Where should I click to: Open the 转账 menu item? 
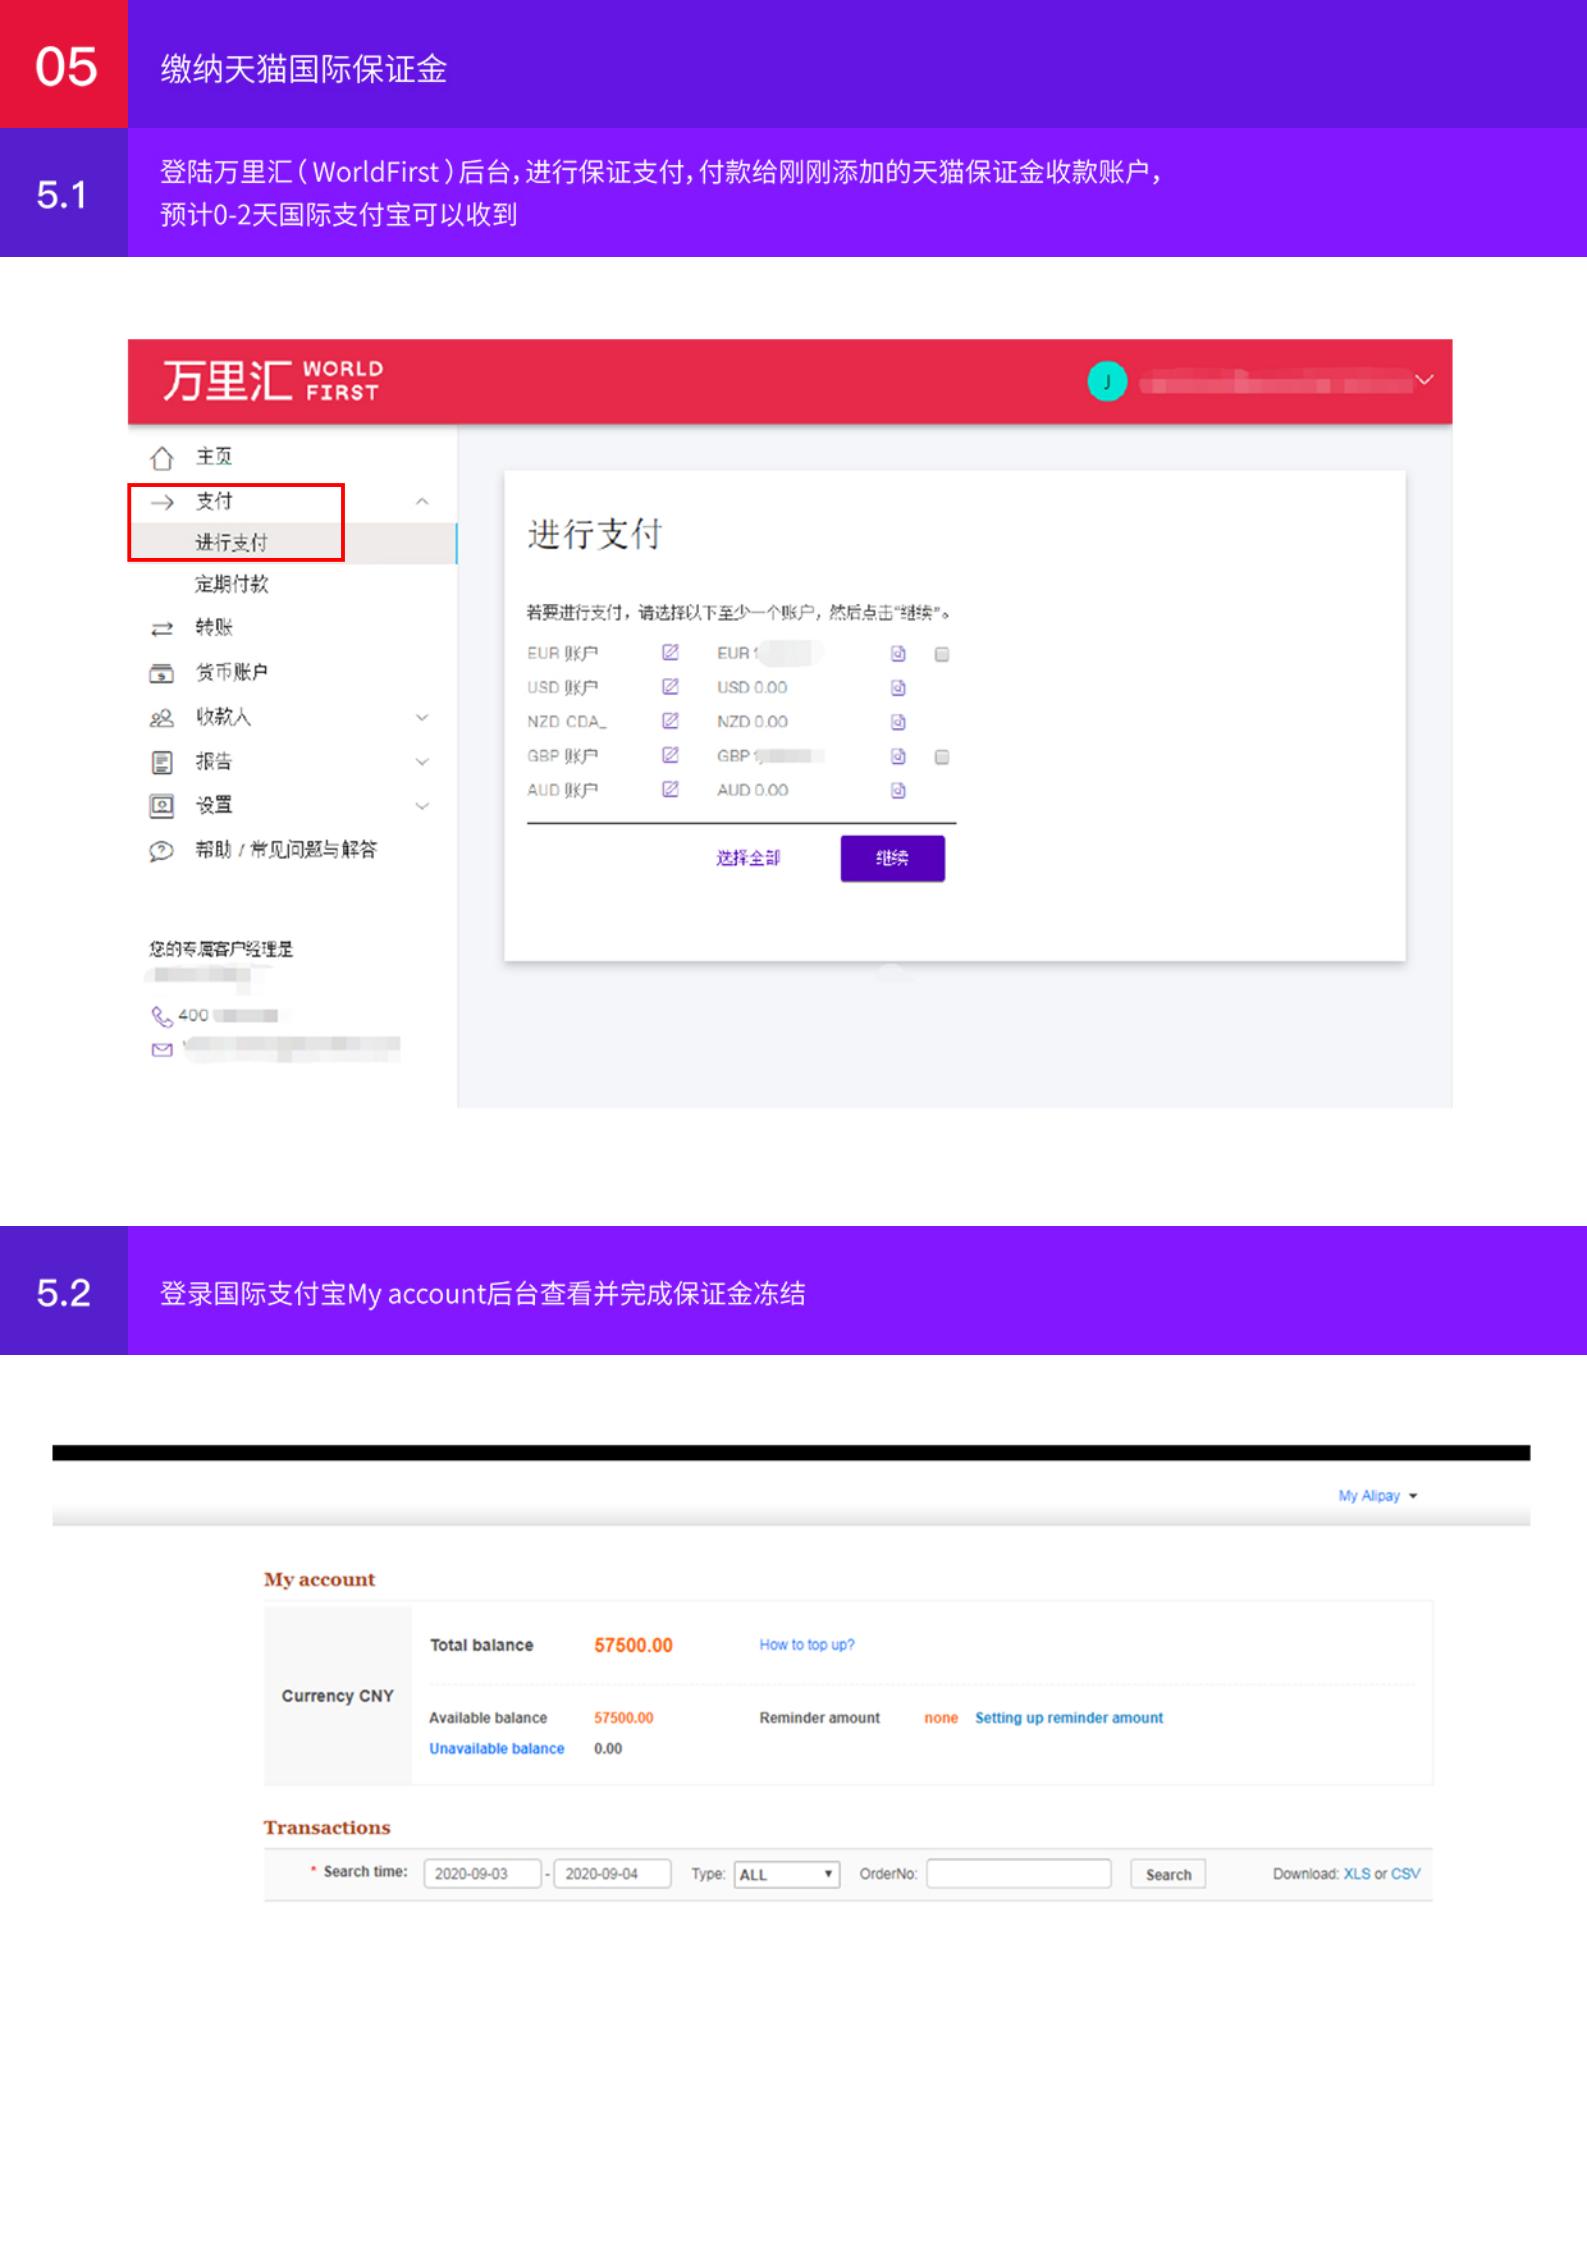(x=214, y=628)
